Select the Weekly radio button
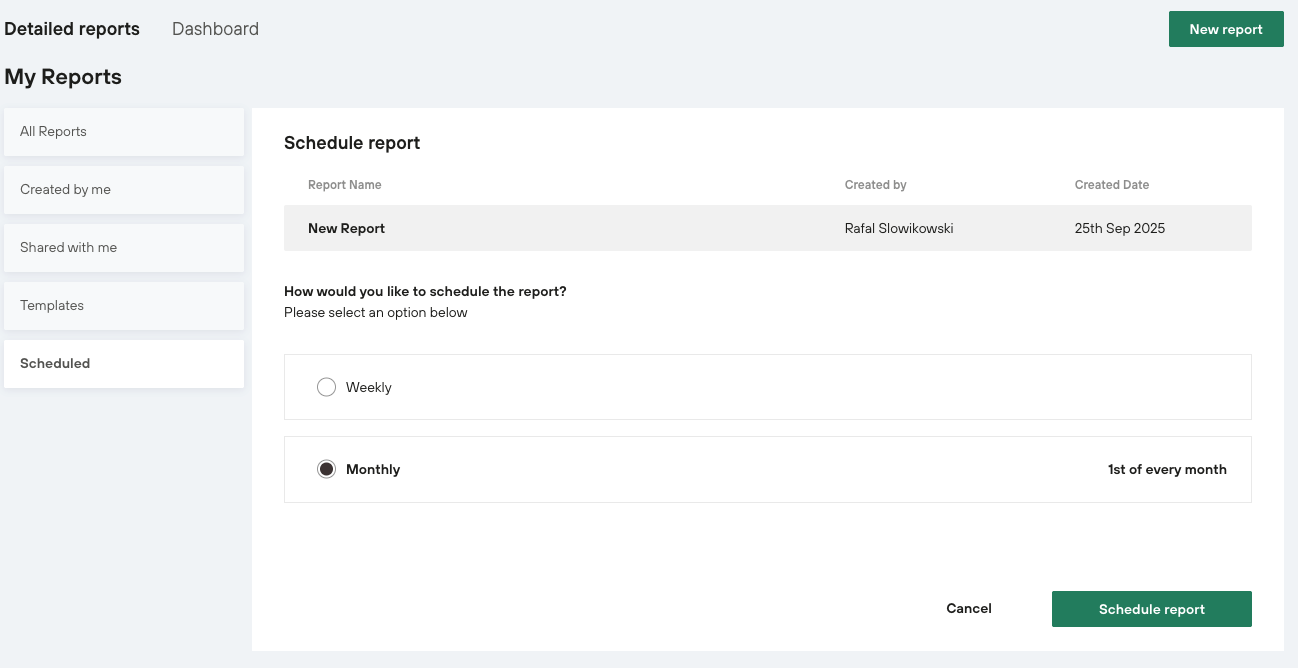1298x668 pixels. (326, 387)
